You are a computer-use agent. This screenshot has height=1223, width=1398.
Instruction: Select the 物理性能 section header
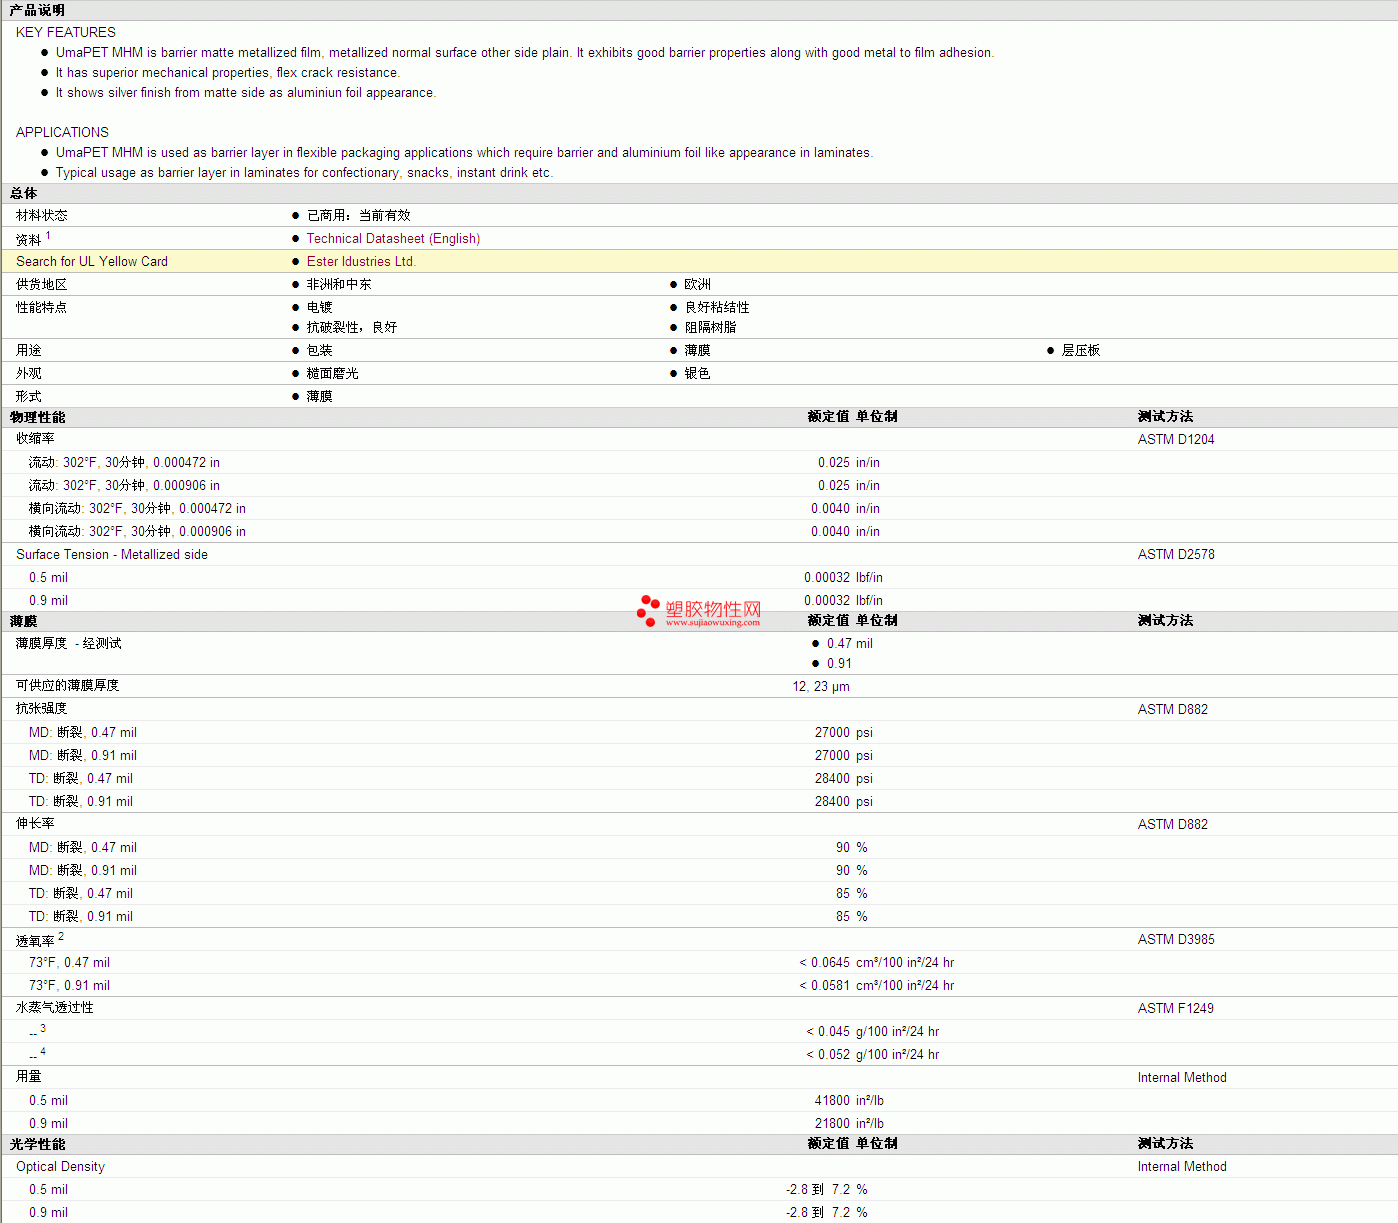[37, 417]
